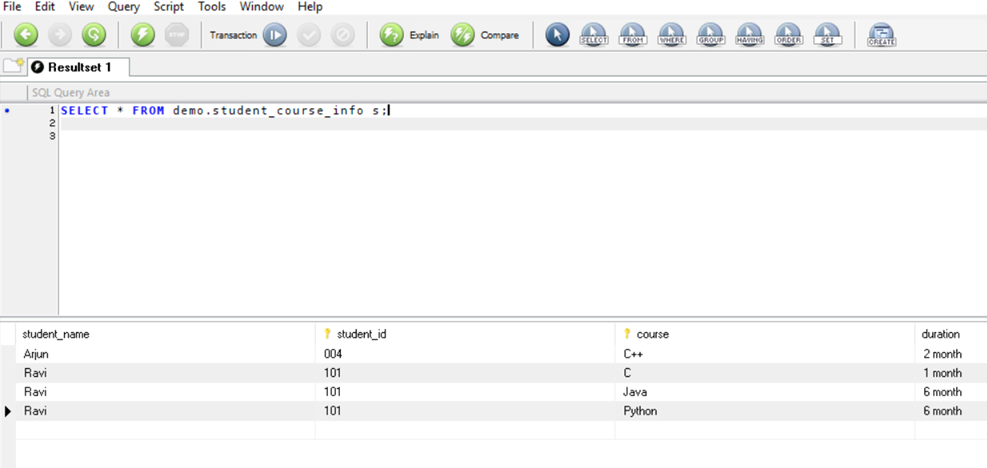Execute query with the lightning bolt button
The width and height of the screenshot is (987, 468).
[x=144, y=35]
